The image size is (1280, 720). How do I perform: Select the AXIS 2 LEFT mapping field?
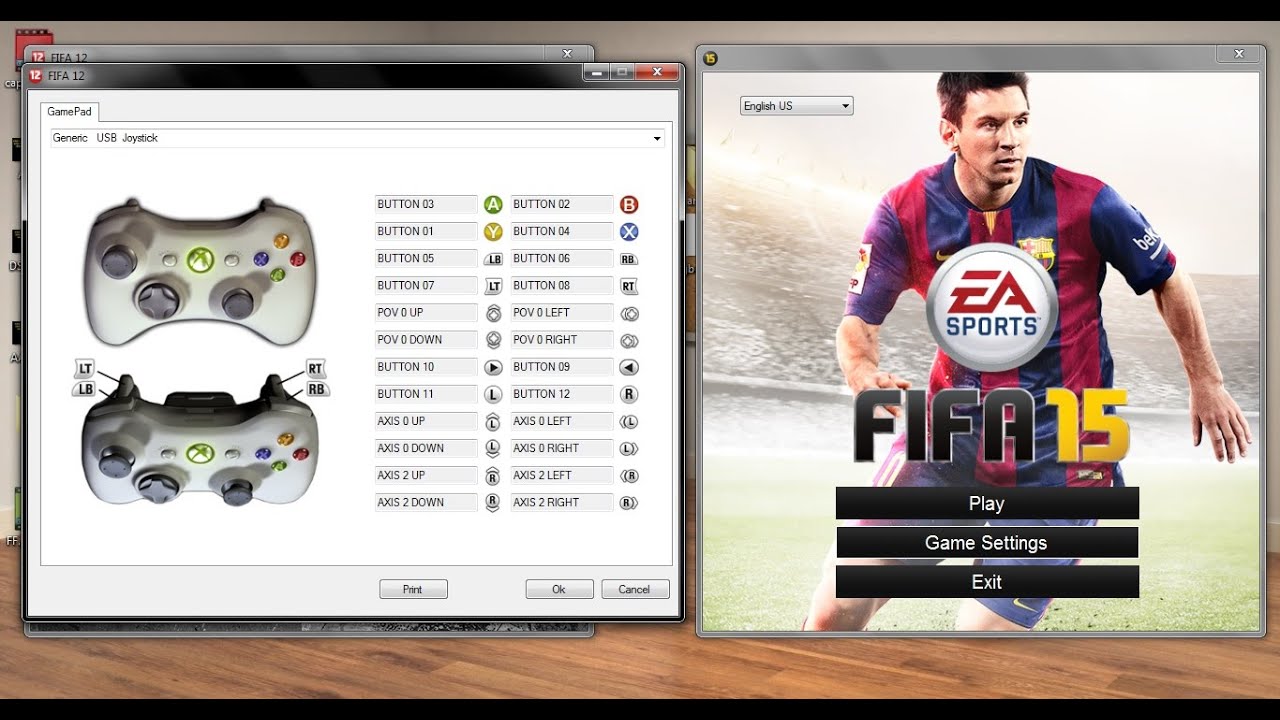click(x=562, y=475)
